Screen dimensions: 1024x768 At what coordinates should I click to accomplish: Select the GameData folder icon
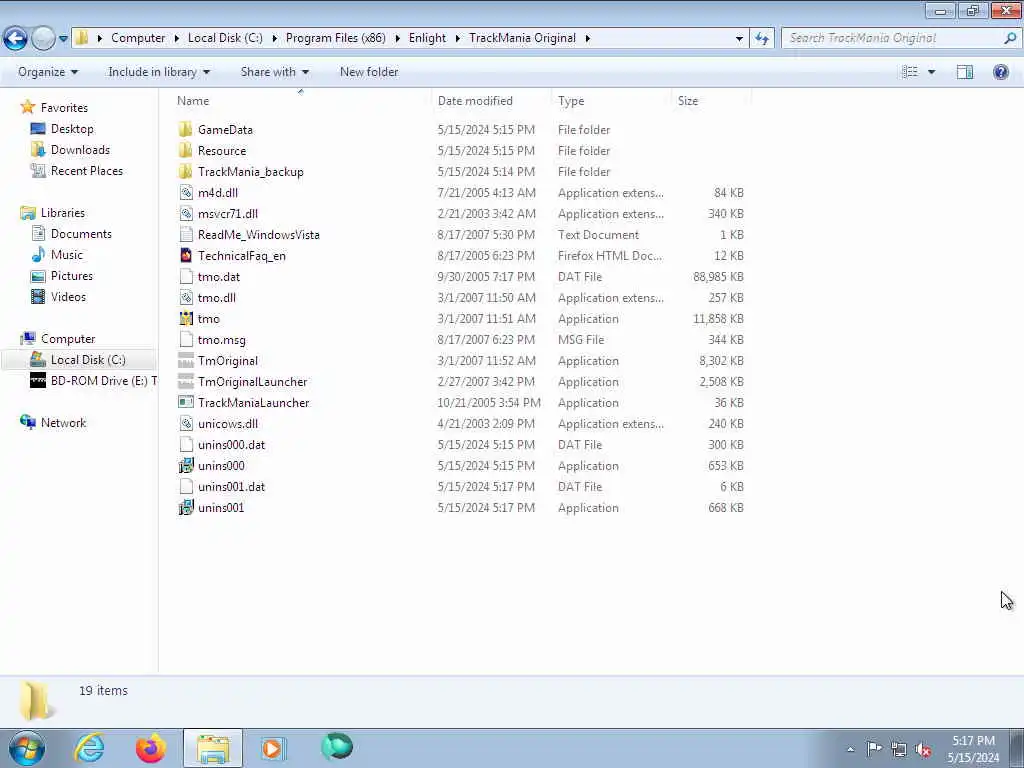point(185,129)
